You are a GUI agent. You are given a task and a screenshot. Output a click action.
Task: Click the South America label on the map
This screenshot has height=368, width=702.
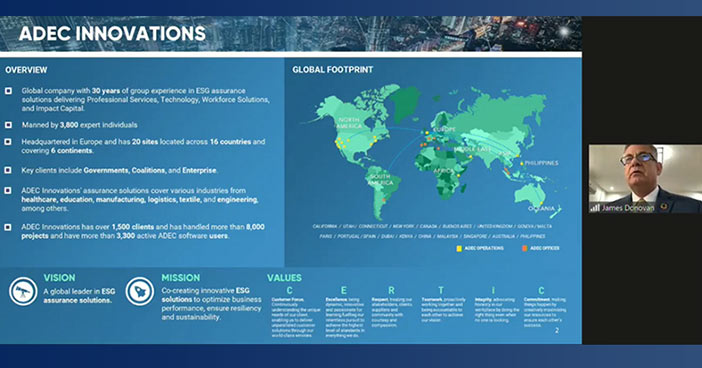380,180
